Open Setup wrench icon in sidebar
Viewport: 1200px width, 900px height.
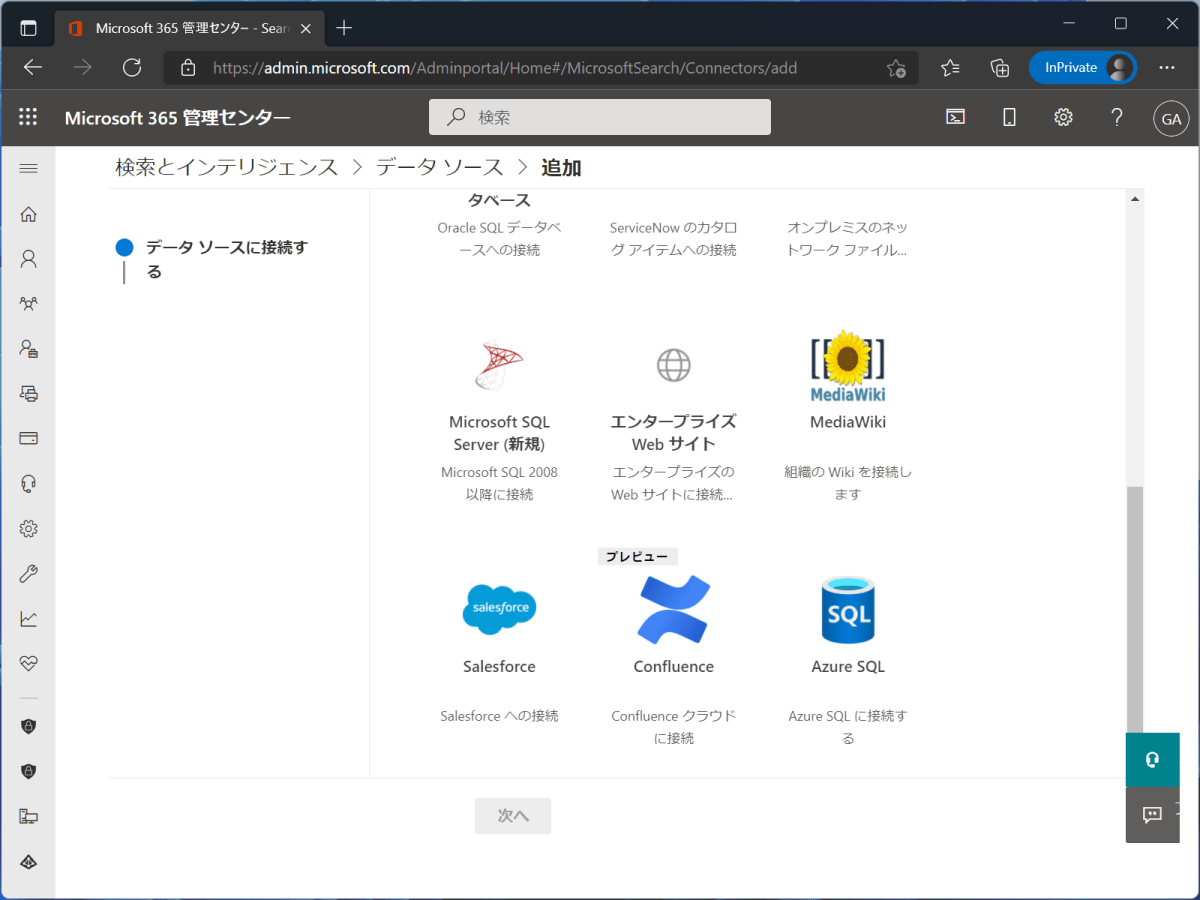click(x=28, y=574)
